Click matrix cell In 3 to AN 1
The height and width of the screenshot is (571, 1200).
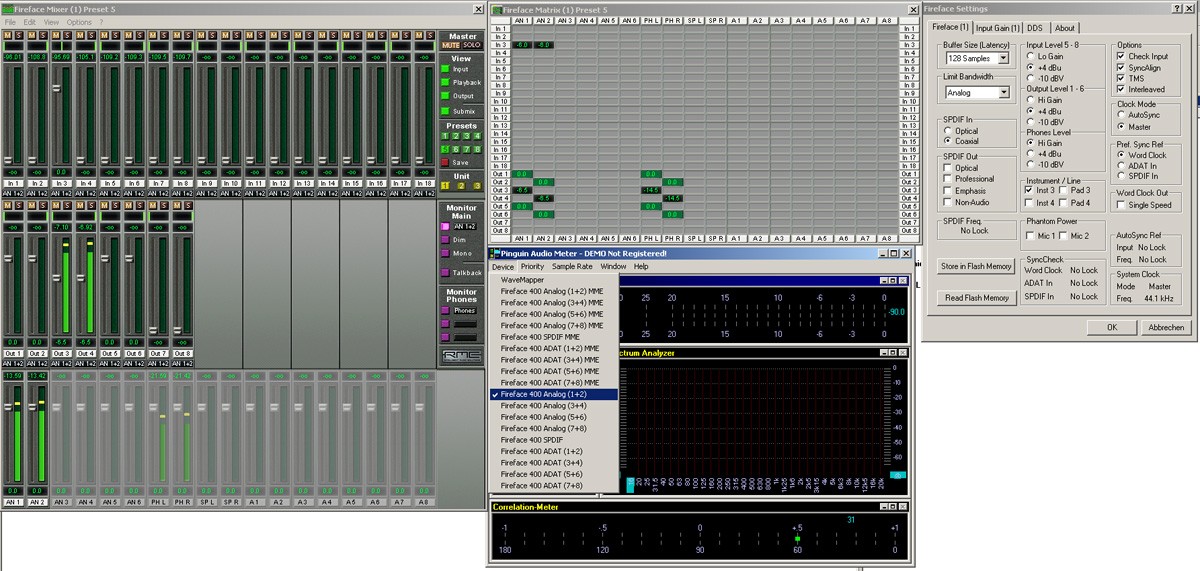pyautogui.click(x=521, y=45)
